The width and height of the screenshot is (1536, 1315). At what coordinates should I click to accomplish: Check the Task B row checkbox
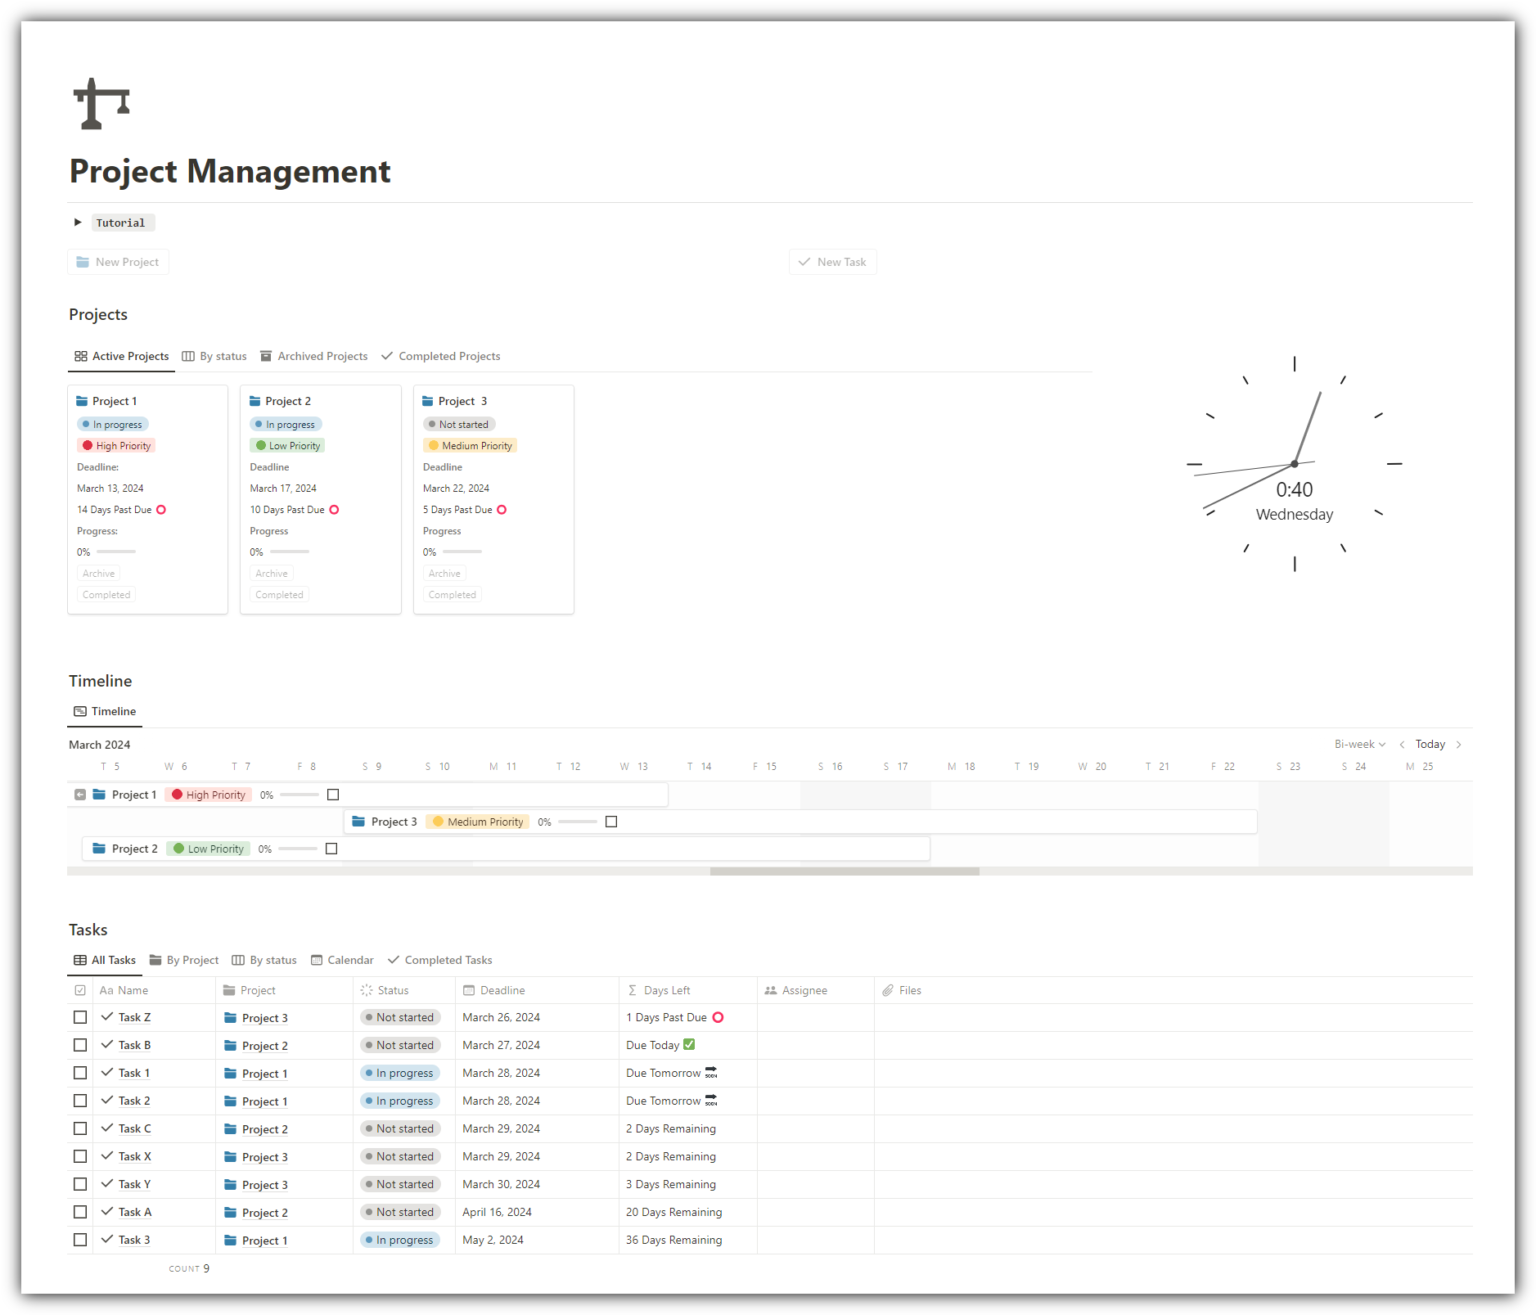coord(80,1046)
